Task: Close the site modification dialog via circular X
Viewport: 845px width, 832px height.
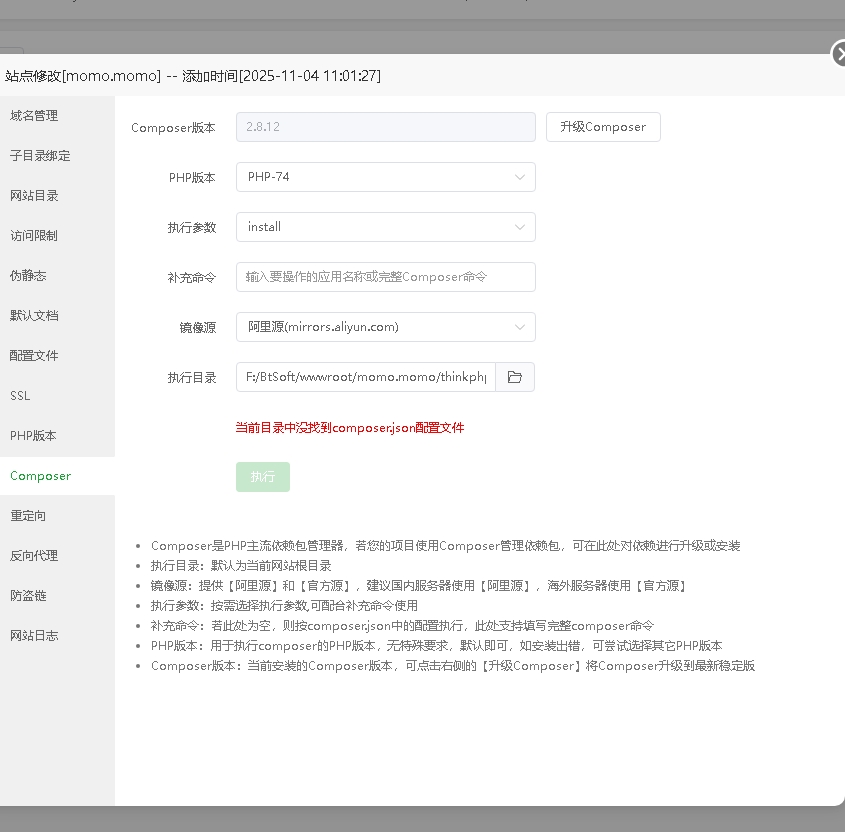Action: pos(840,54)
